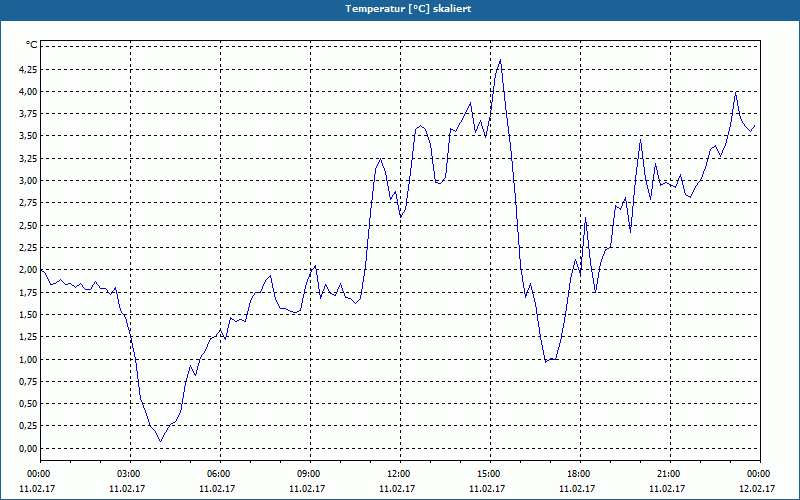This screenshot has height=500, width=800.
Task: Click the '00:00' time label above 11.02.17
Action: 37,474
